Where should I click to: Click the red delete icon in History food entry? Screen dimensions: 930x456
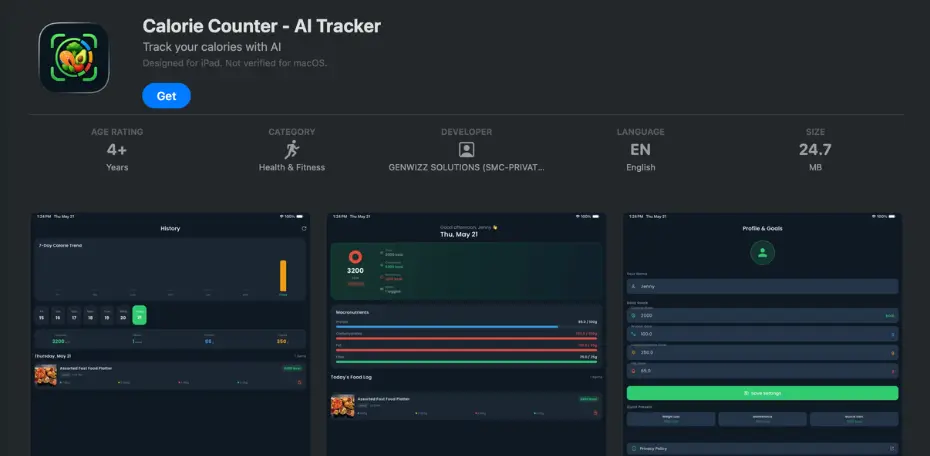pos(300,382)
